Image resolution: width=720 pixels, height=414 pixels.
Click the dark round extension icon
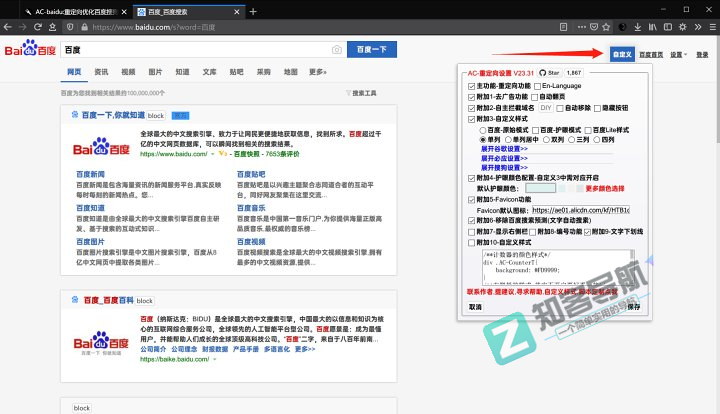622,27
